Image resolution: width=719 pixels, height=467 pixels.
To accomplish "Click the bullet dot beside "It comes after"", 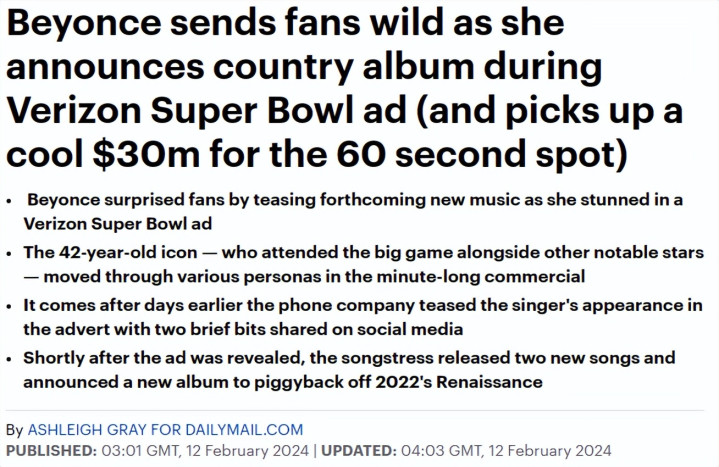I will (9, 306).
